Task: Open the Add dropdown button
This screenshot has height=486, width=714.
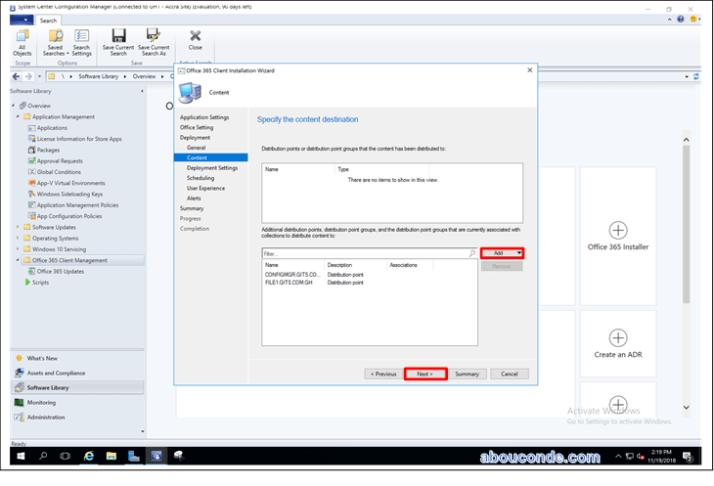Action: pos(502,253)
